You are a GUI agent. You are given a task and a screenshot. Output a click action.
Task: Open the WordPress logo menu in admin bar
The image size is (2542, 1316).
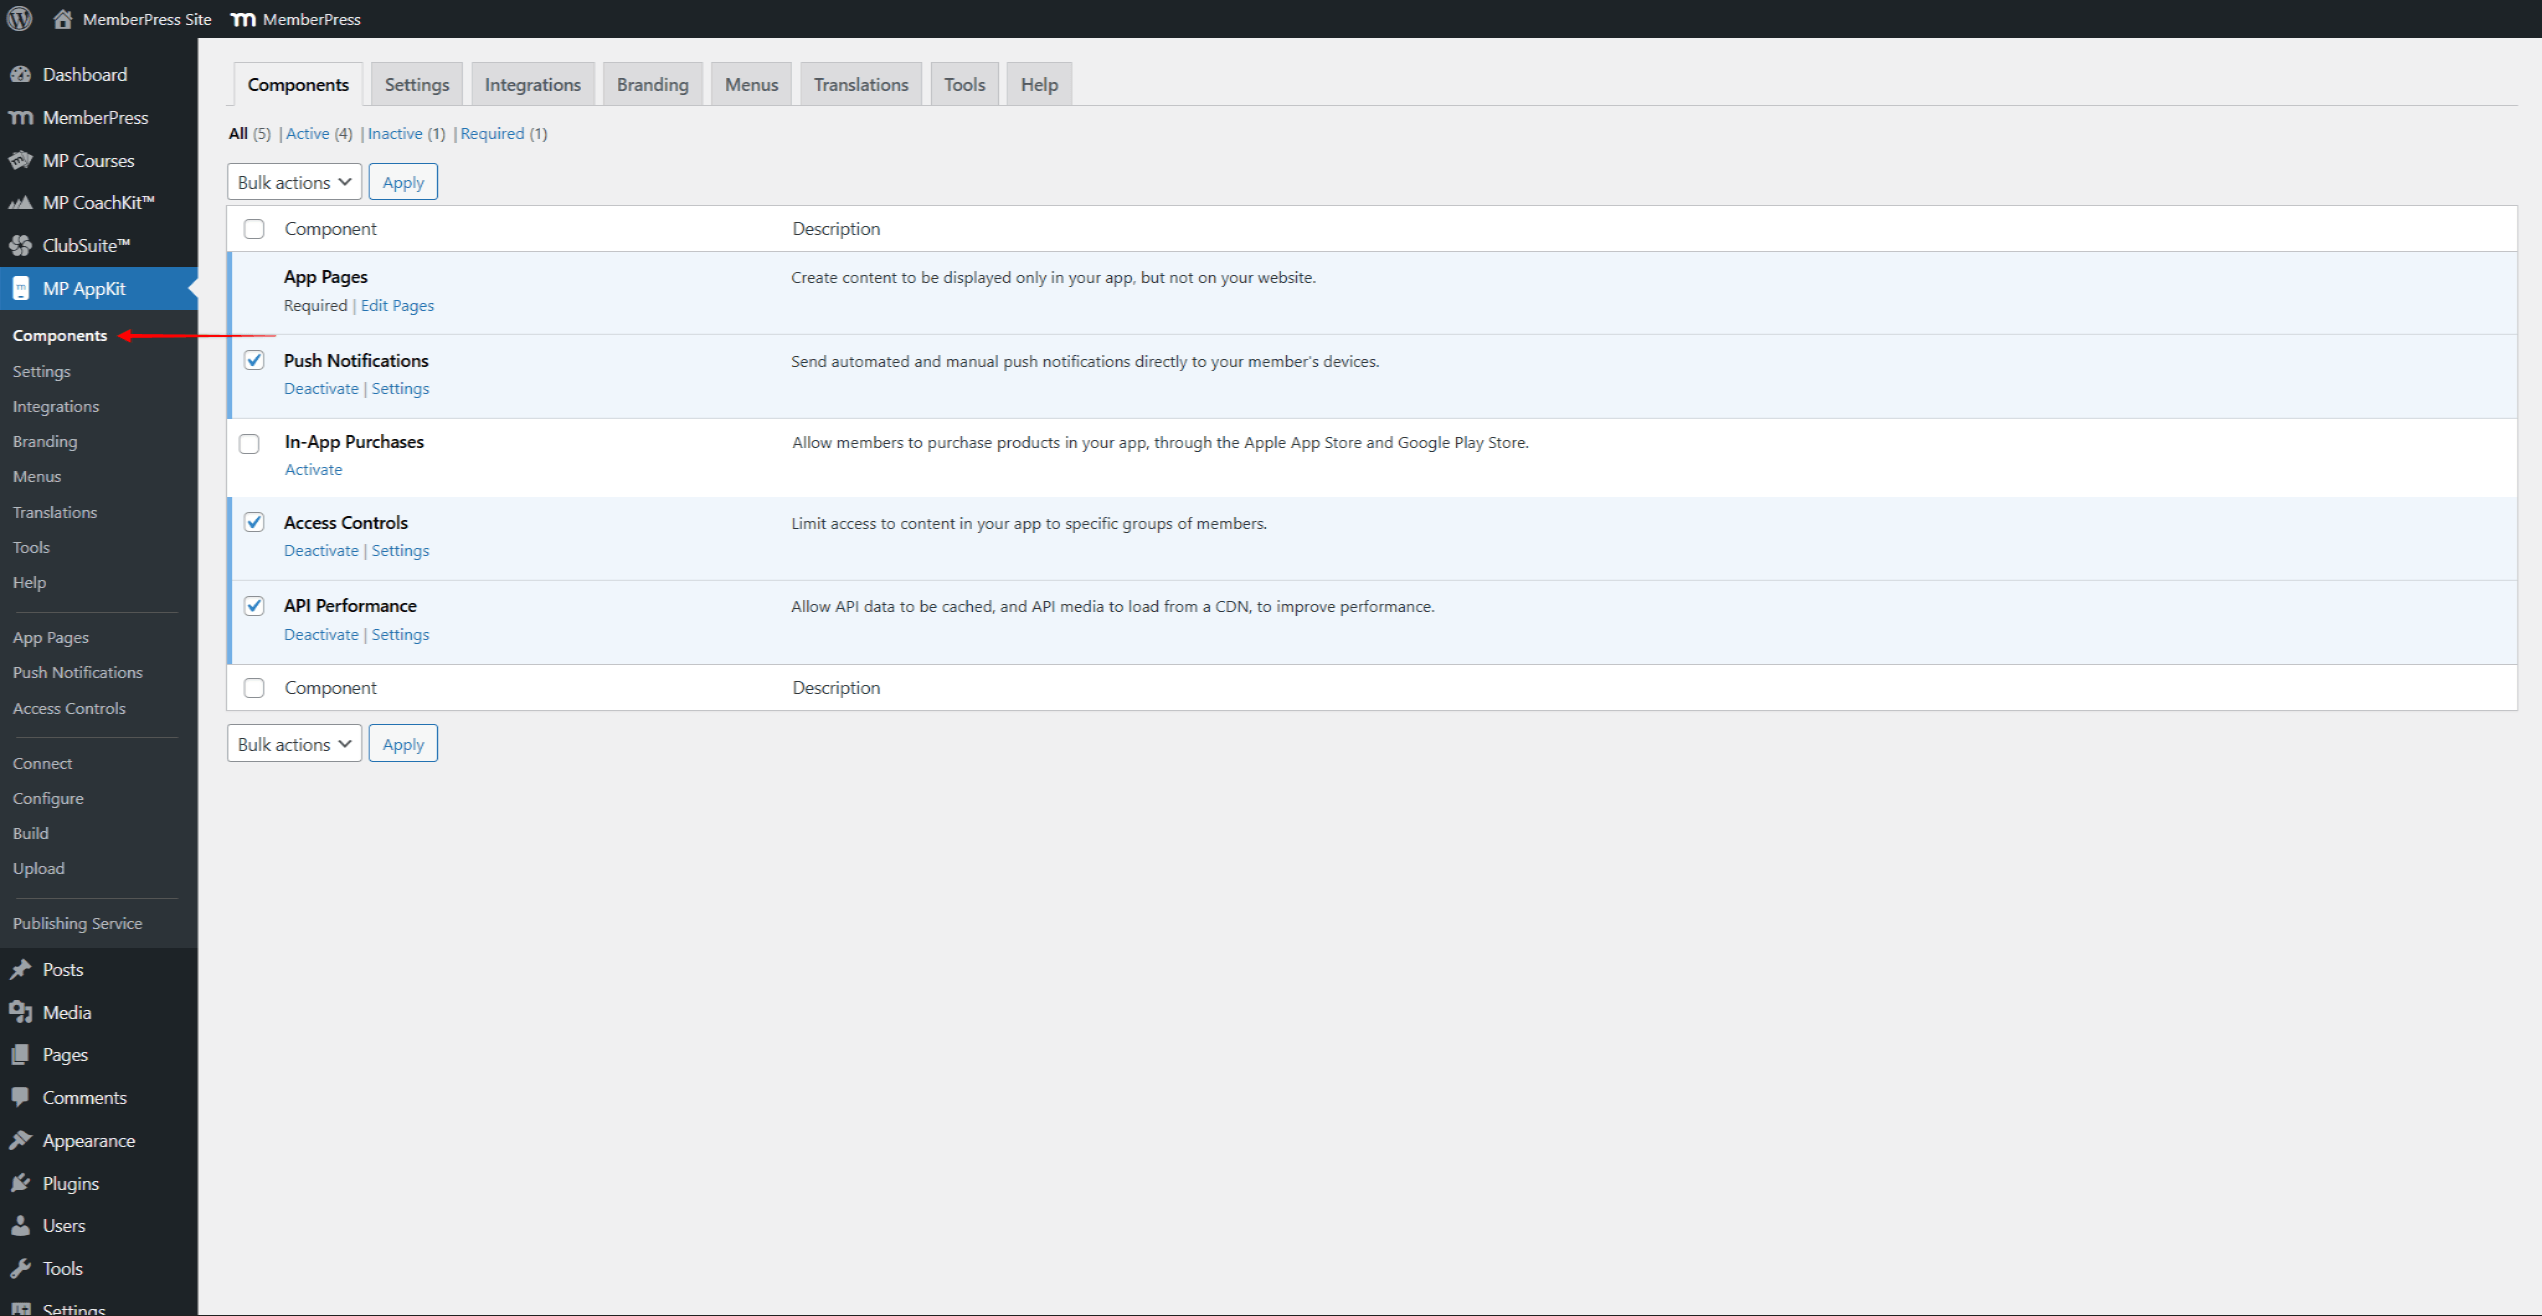tap(18, 18)
